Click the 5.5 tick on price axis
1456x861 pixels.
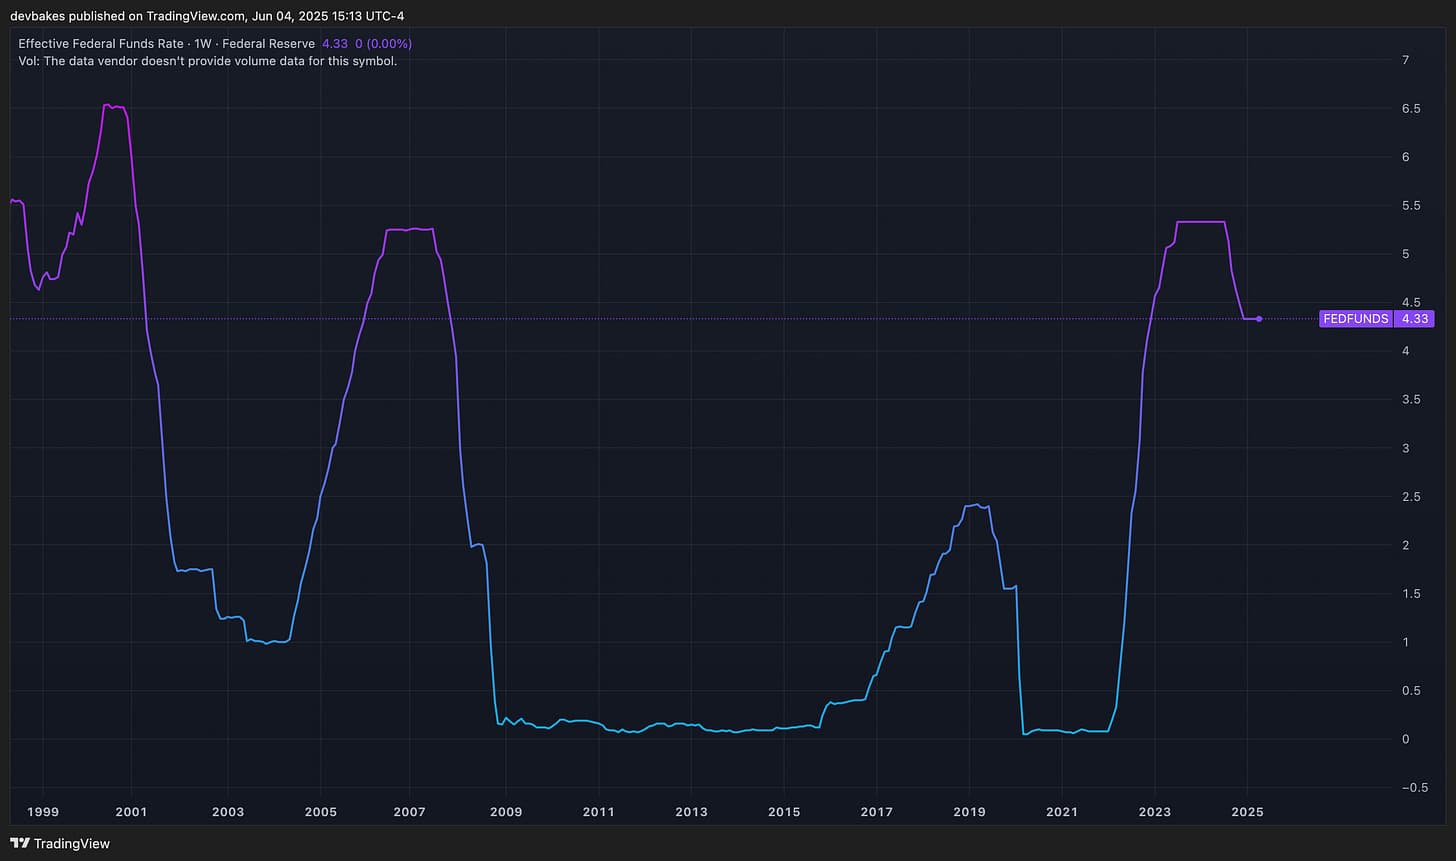(1411, 205)
